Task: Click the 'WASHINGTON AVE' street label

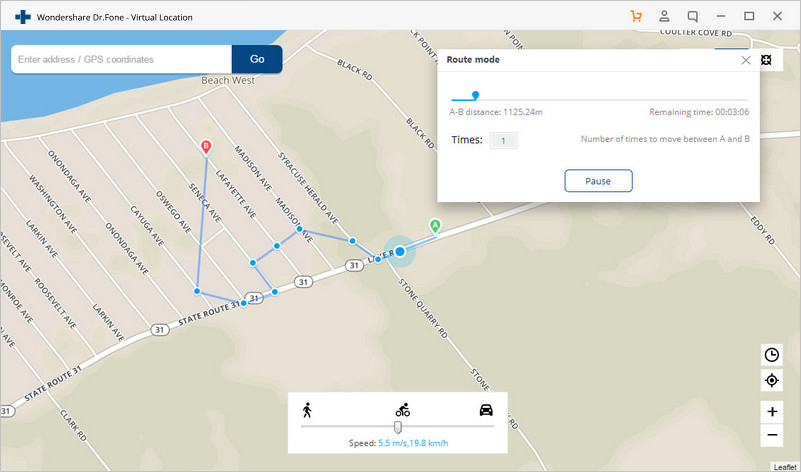Action: pos(53,205)
